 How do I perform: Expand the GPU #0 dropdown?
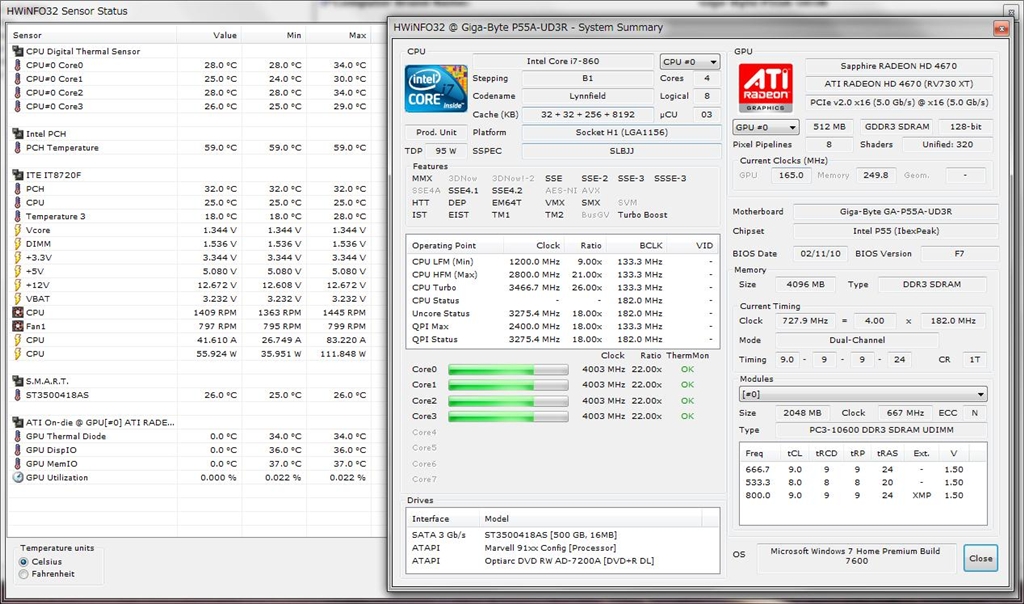(766, 127)
